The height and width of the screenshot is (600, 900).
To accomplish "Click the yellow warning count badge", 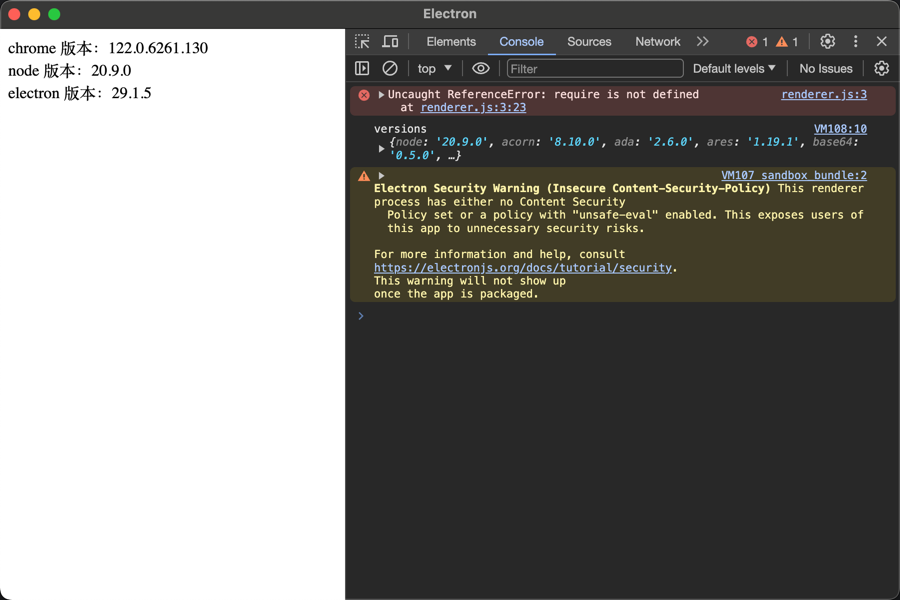I will click(x=786, y=42).
